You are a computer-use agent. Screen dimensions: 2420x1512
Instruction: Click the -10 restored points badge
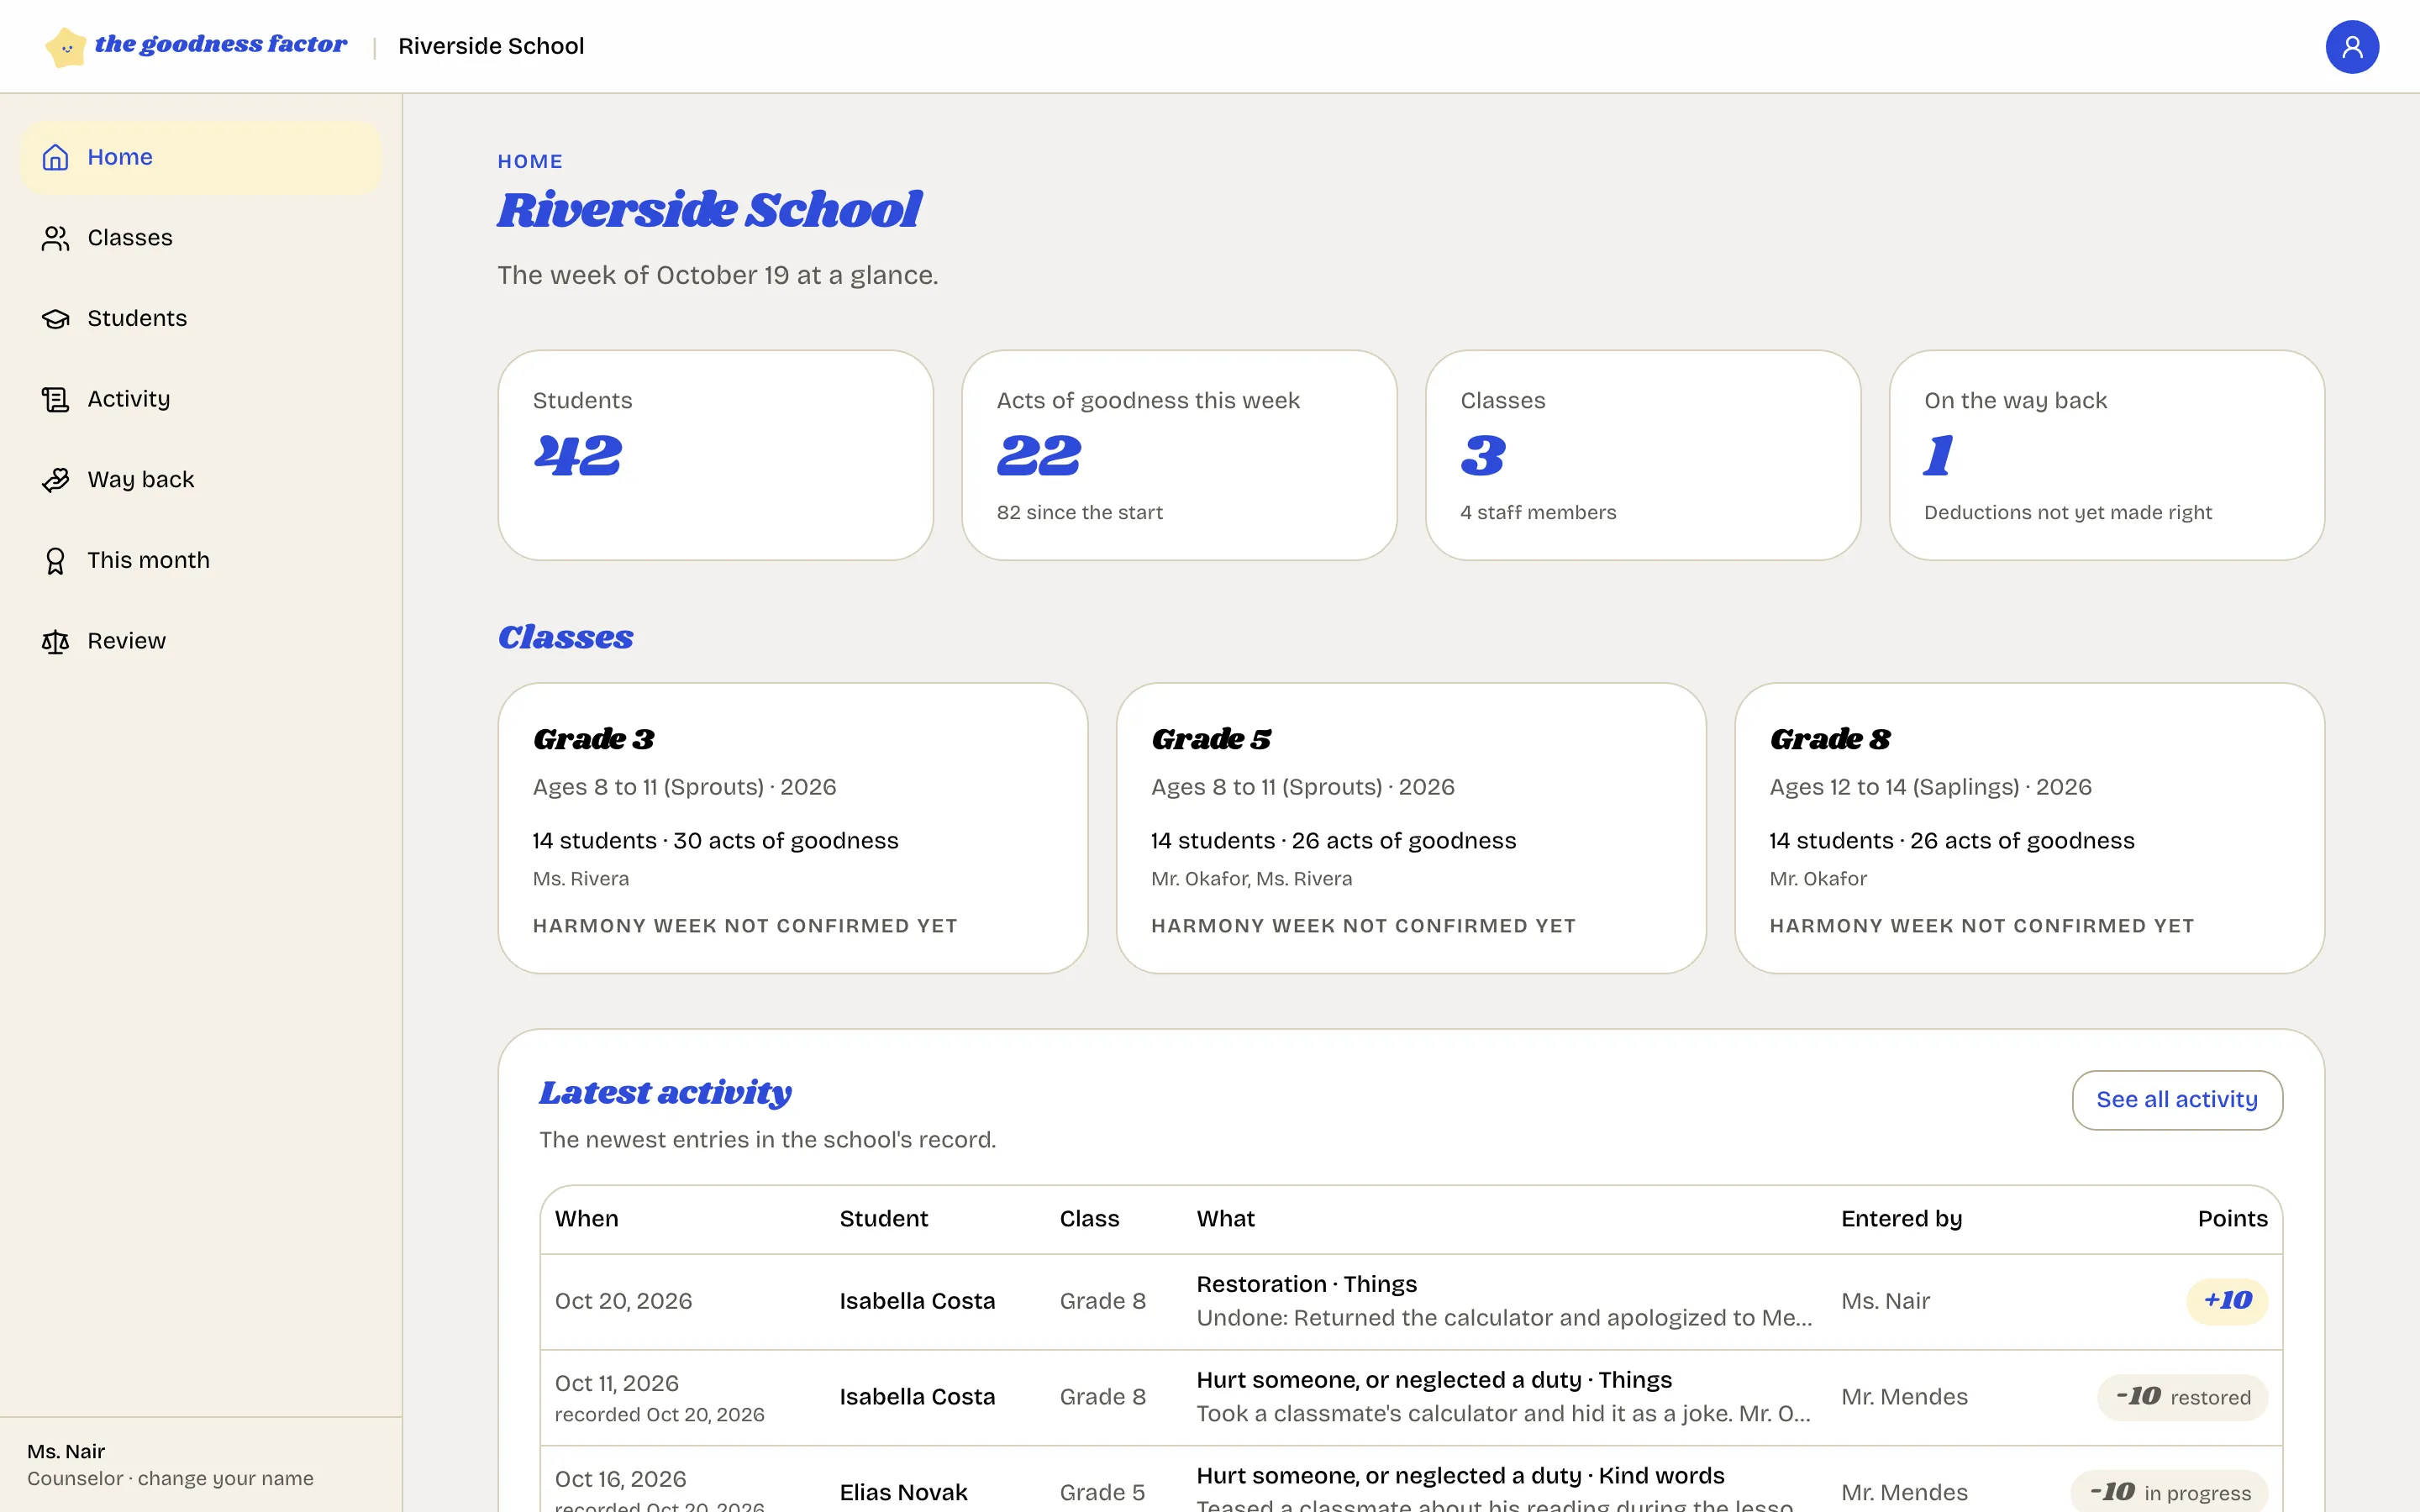2182,1397
